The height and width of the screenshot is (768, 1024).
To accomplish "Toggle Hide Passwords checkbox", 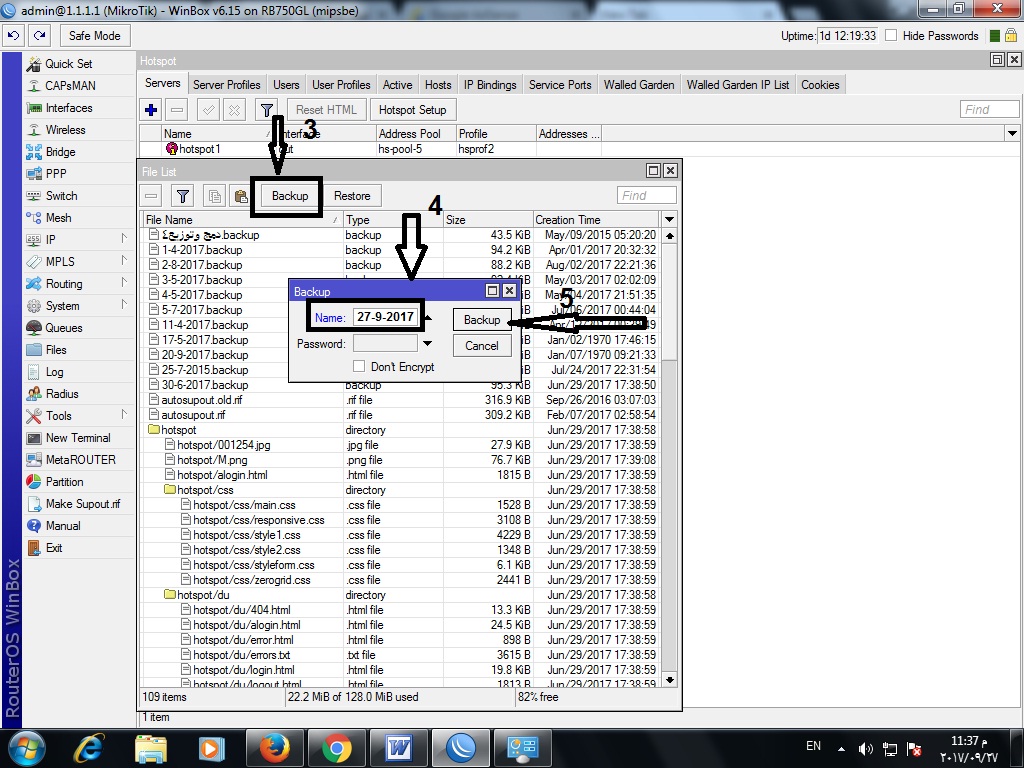I will (x=891, y=36).
